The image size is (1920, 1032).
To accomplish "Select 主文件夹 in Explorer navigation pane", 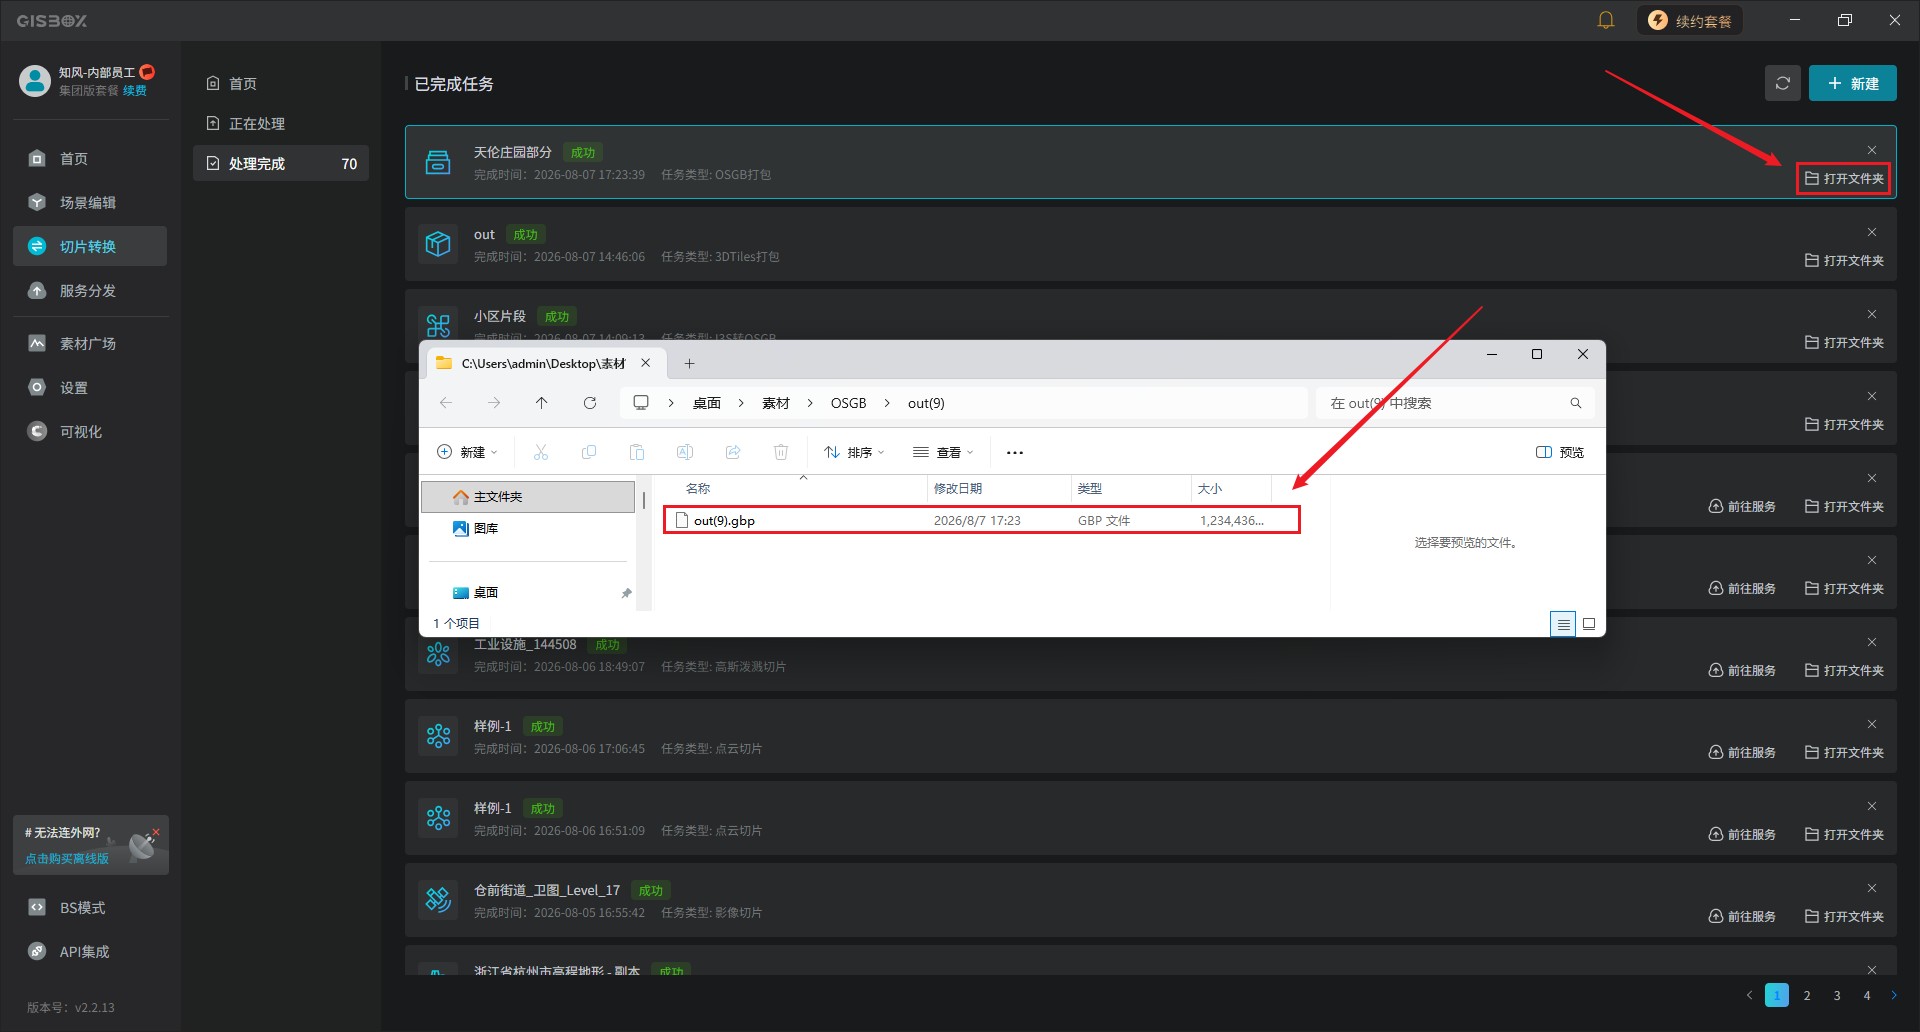I will [x=528, y=497].
